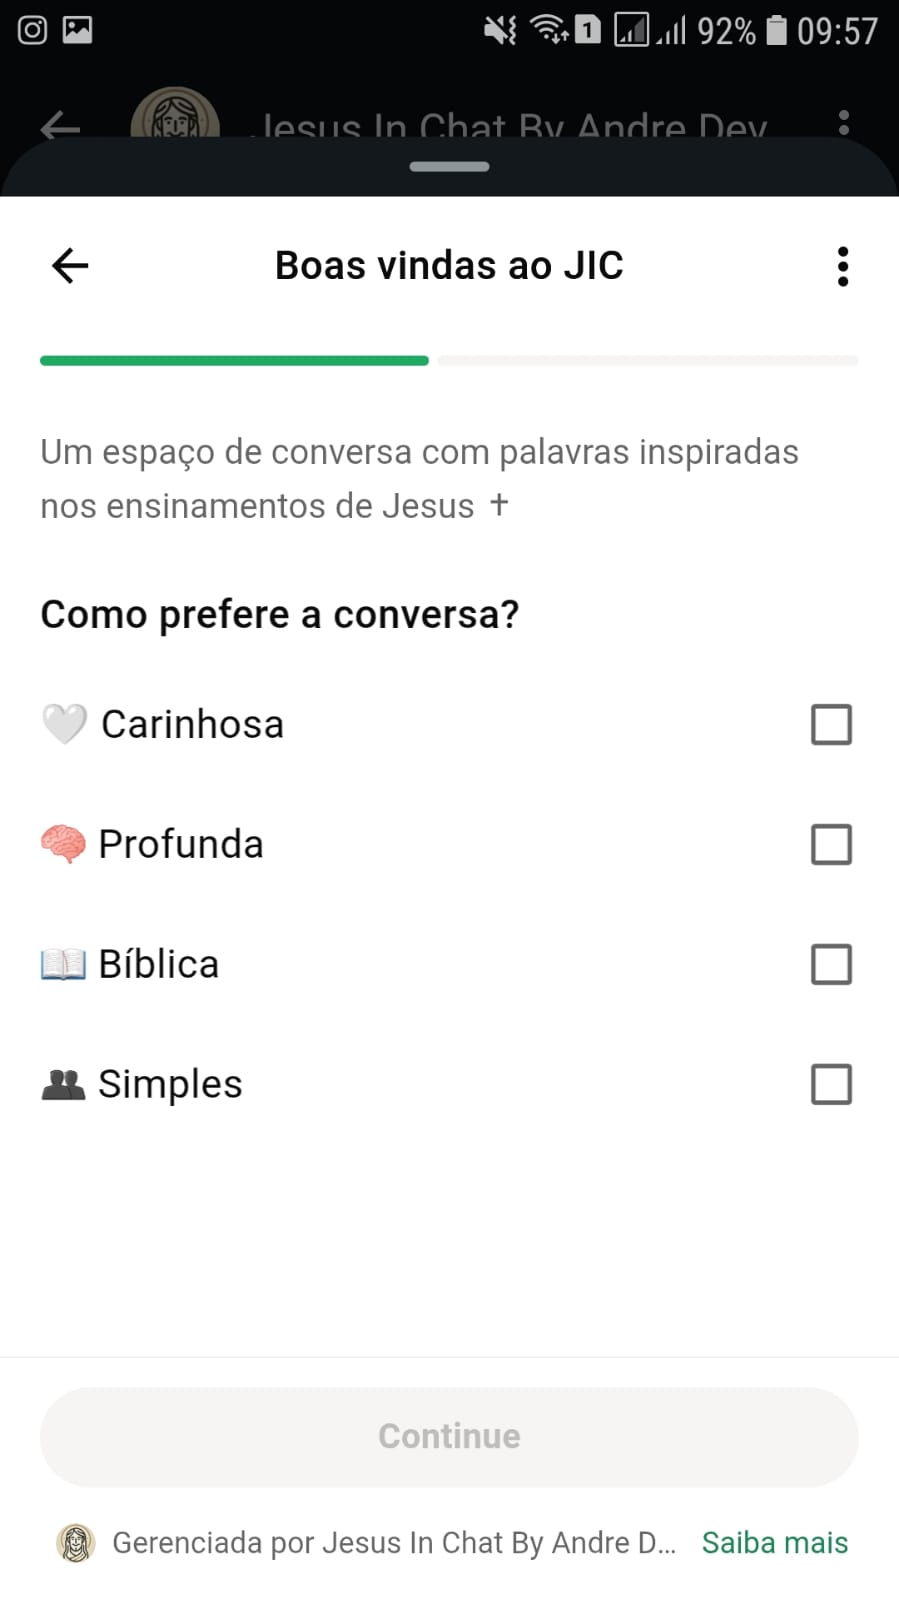This screenshot has width=899, height=1599.
Task: Open the three-dot menu of the form
Action: click(843, 267)
